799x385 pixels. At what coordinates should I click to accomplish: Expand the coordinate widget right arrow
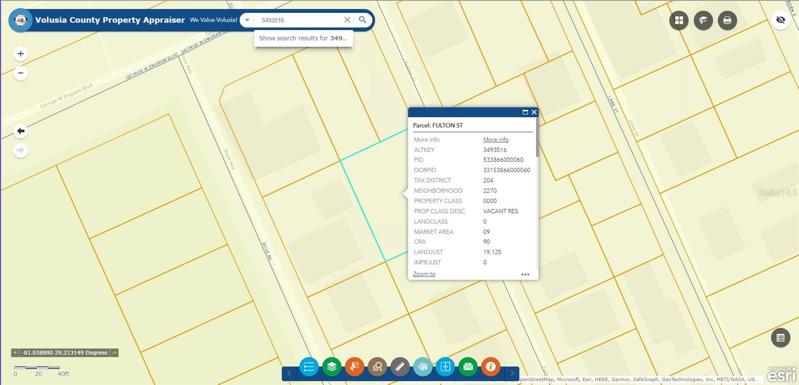coord(115,352)
